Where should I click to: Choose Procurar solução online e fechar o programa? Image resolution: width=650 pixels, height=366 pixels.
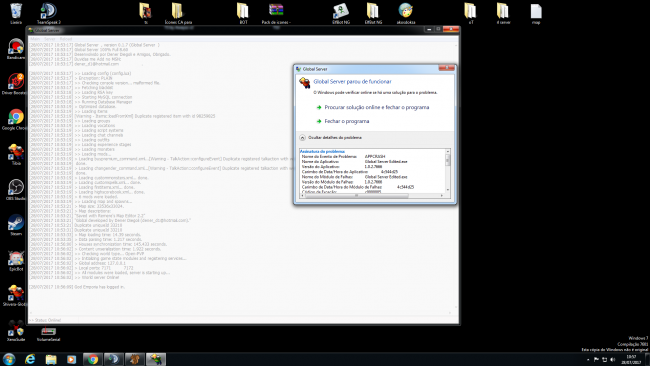(376, 107)
